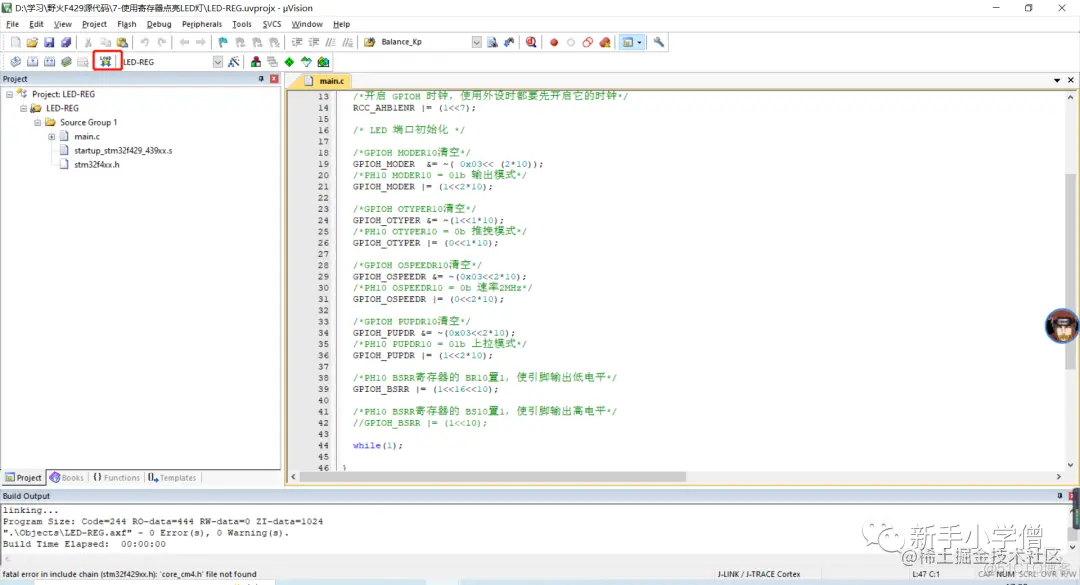This screenshot has width=1080, height=585.
Task: Open Configuration with the wrench icon
Action: (659, 42)
